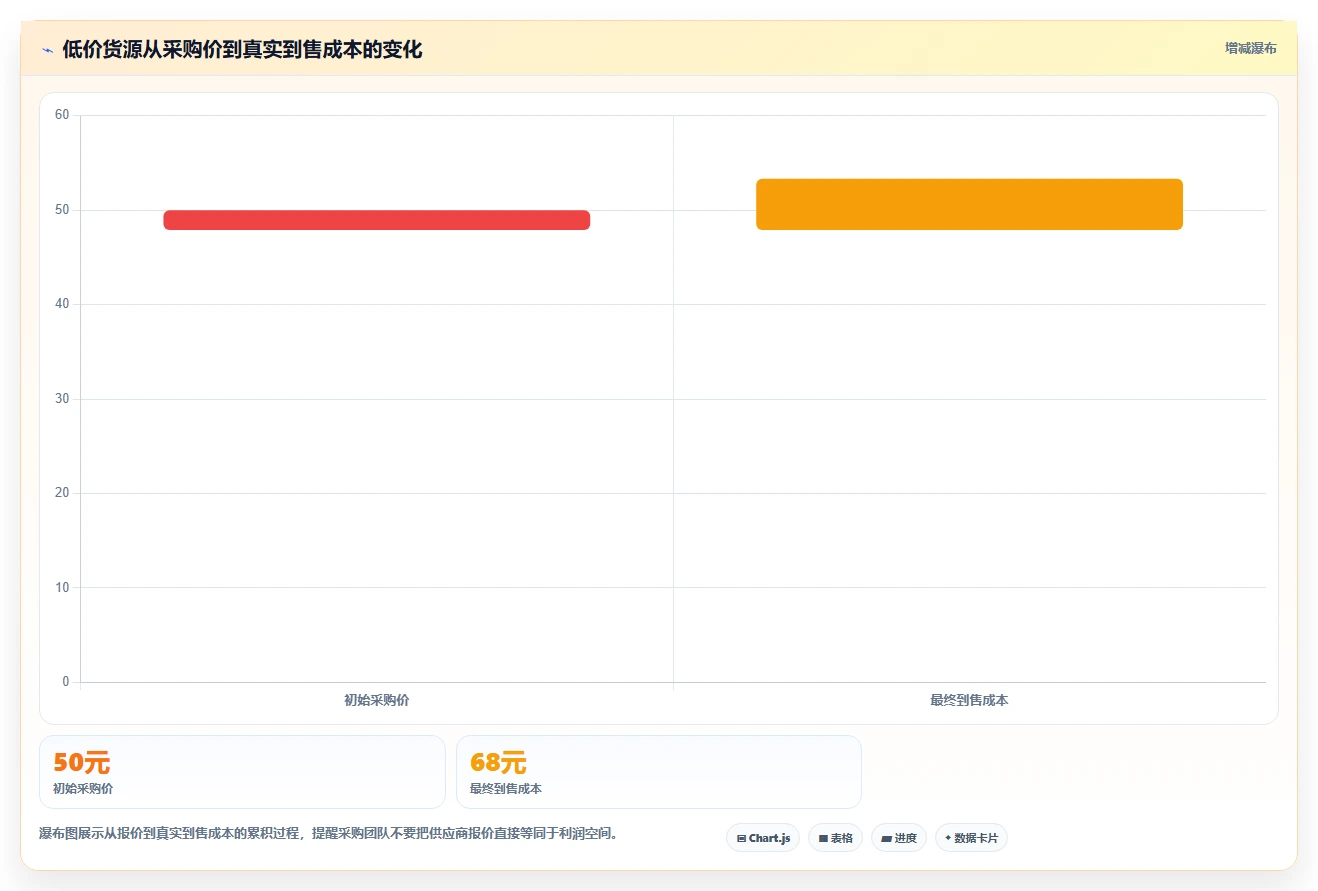Click the red 初始采购价 bar
Screen dimensions: 1318x891
pos(377,220)
